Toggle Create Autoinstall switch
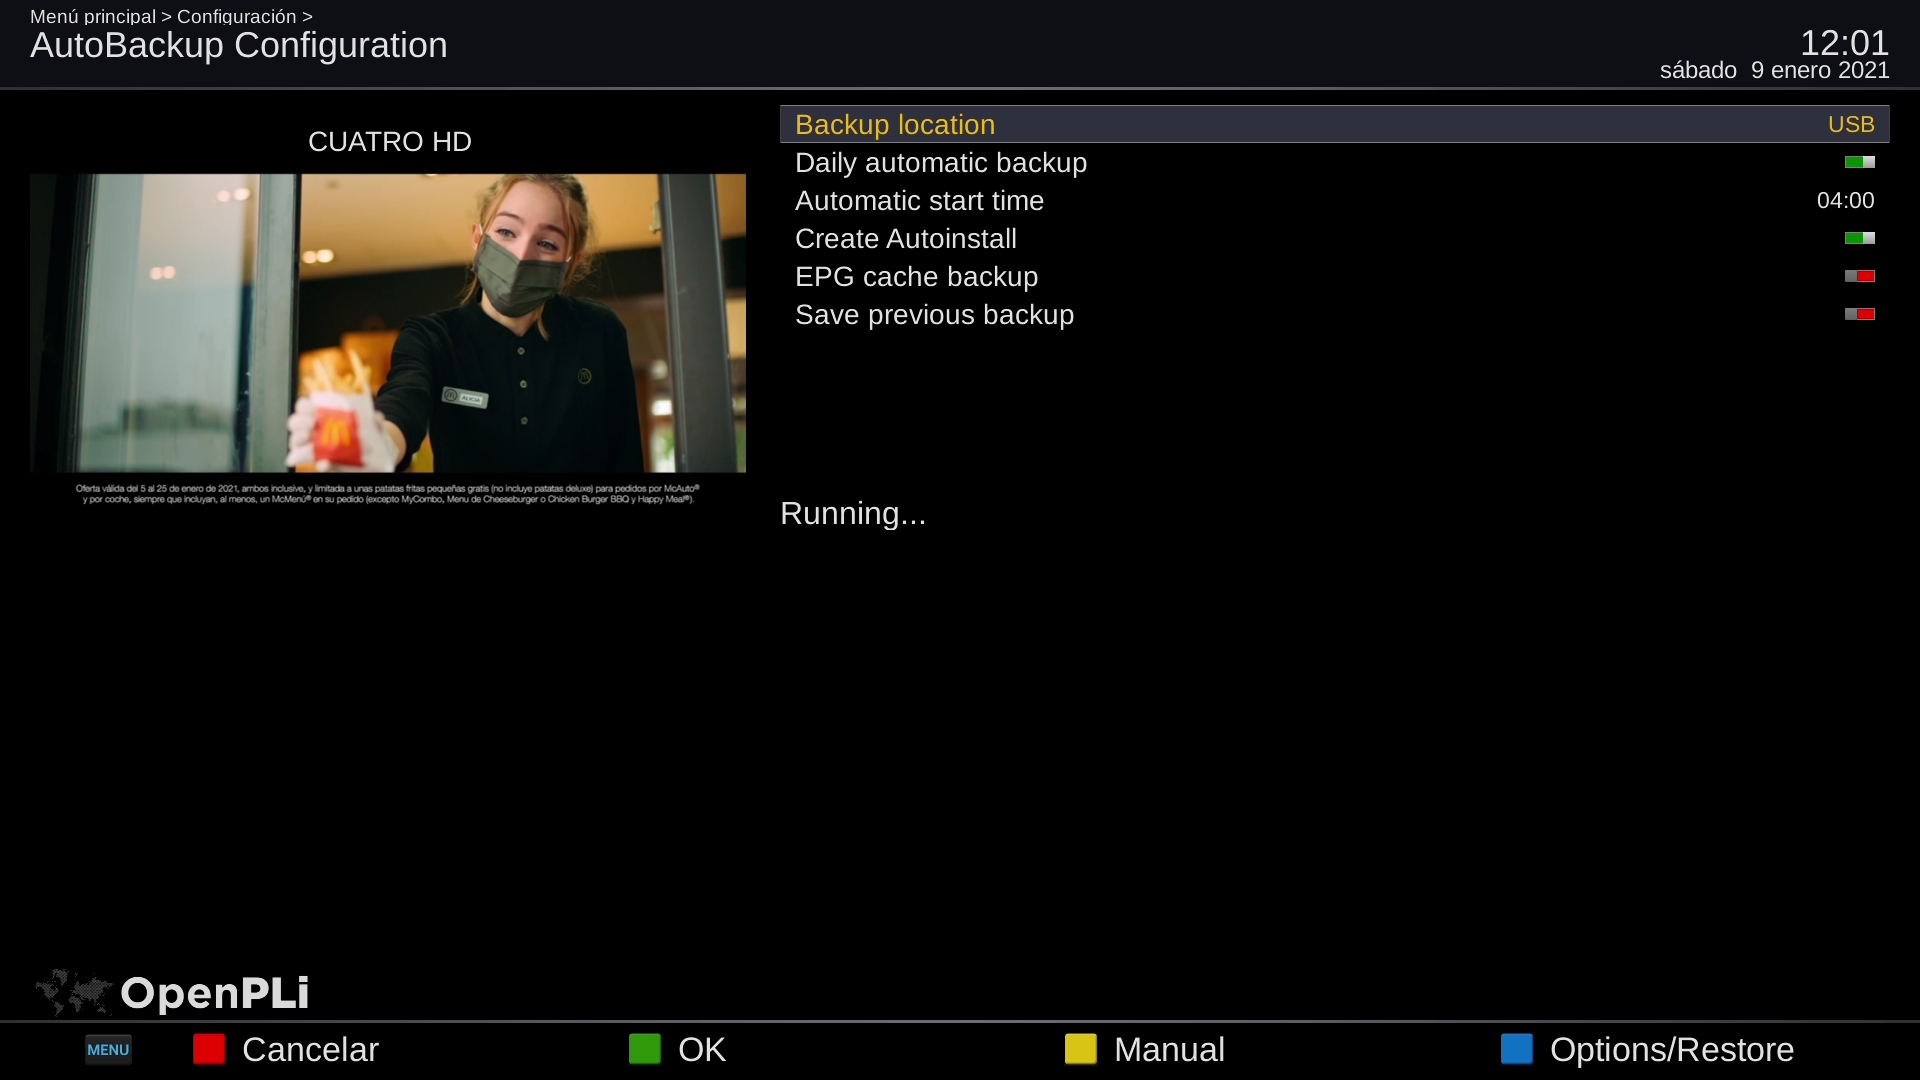1920x1080 pixels. pyautogui.click(x=1859, y=238)
